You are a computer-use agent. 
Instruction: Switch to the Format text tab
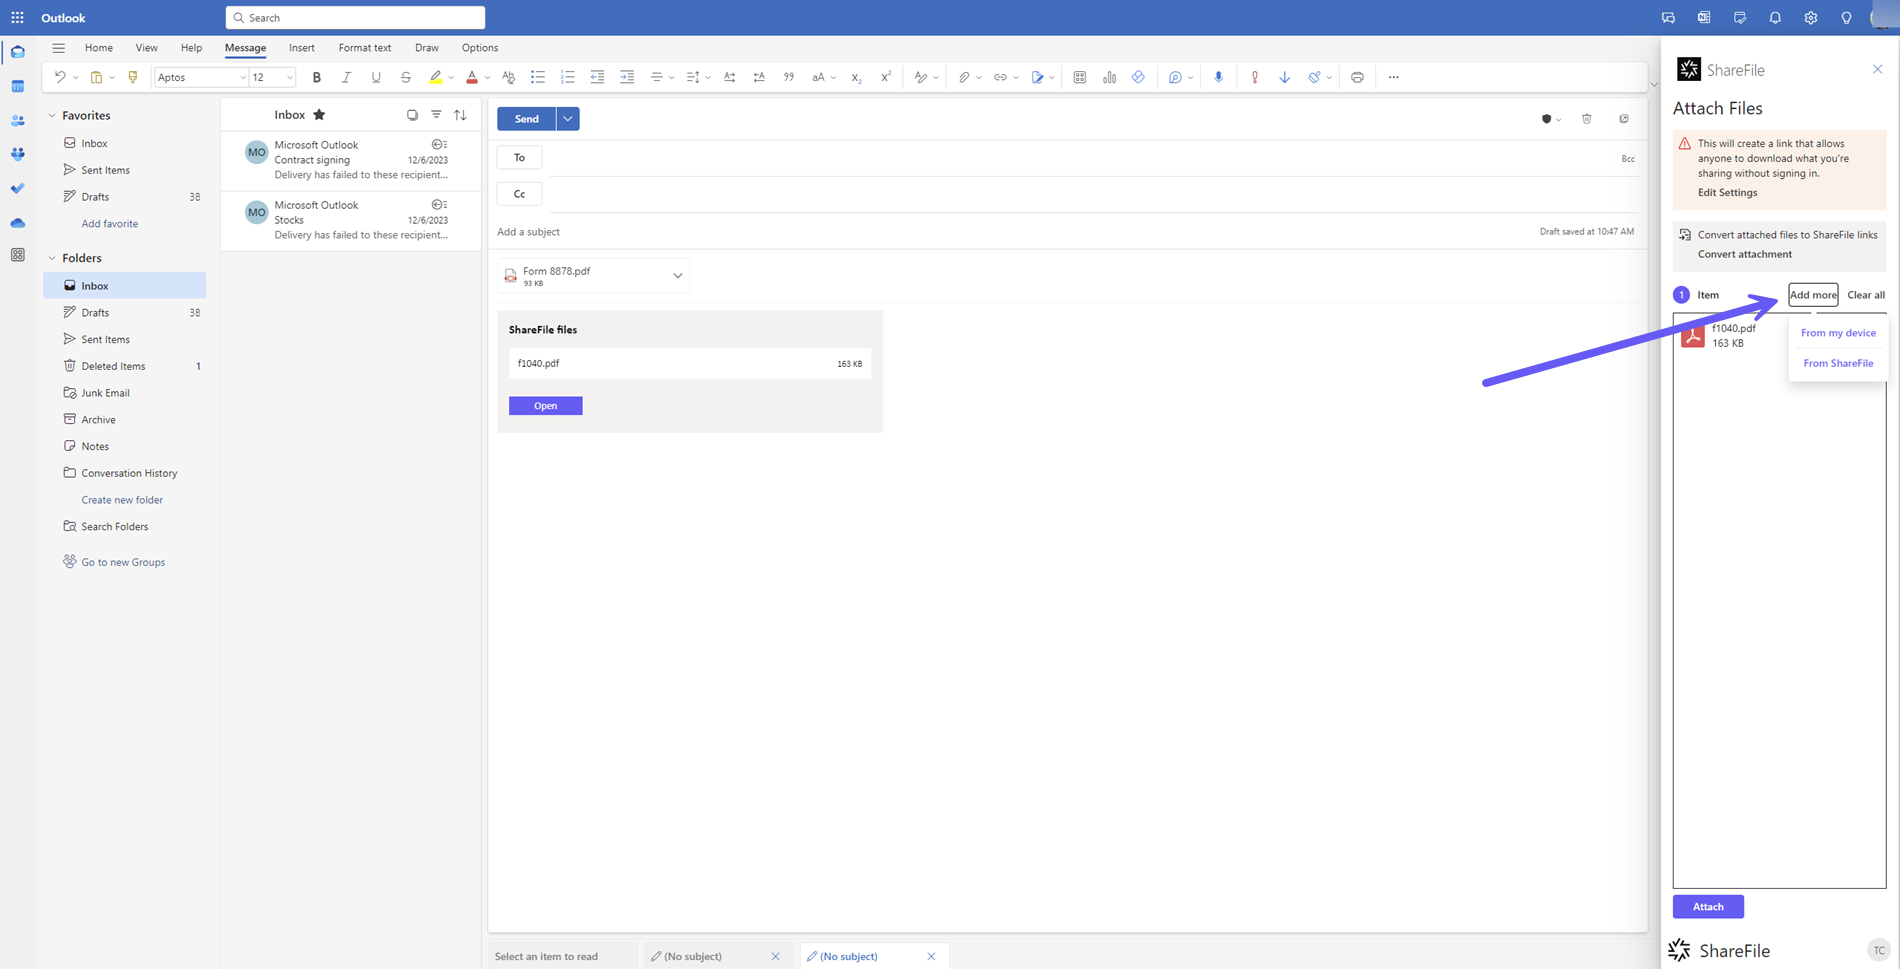point(365,48)
